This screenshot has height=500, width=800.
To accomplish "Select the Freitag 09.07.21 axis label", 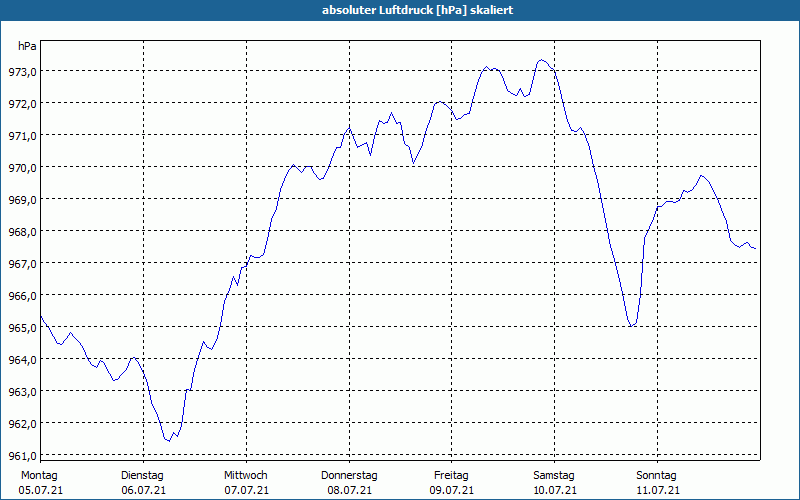I will pyautogui.click(x=452, y=483).
